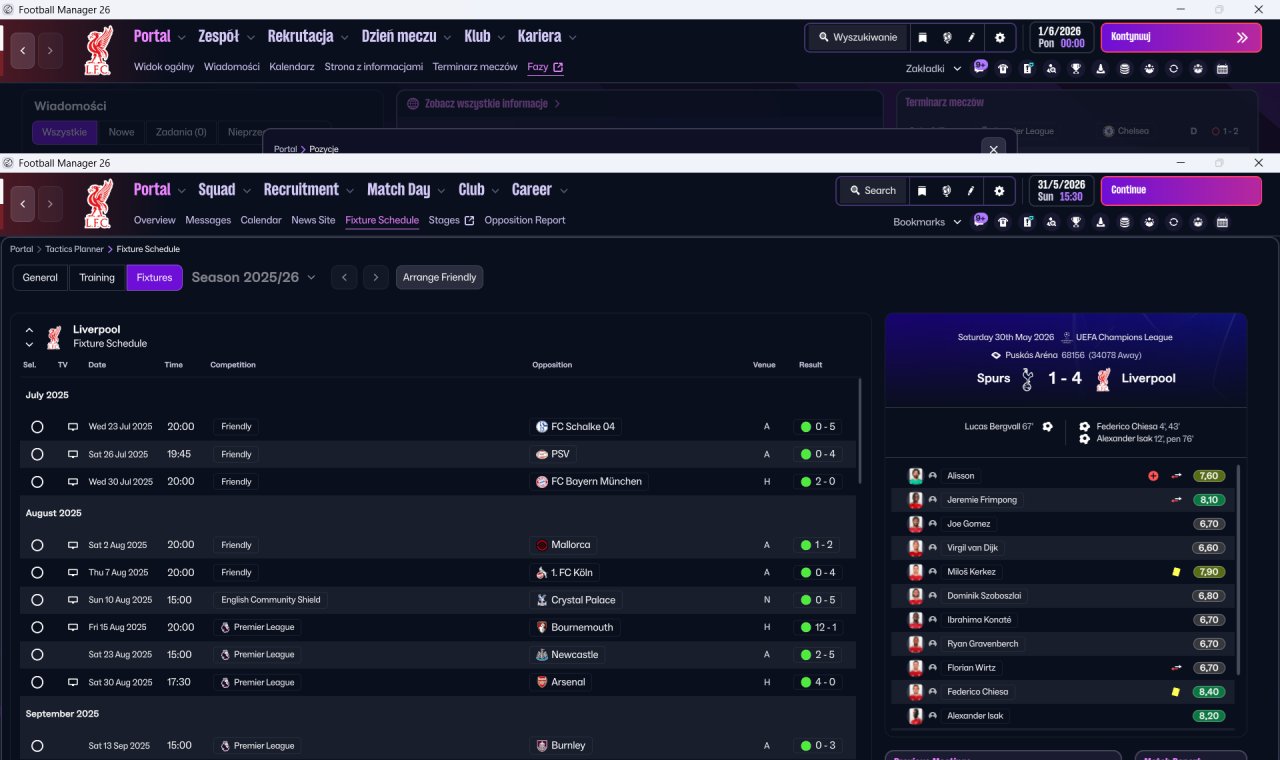Screen dimensions: 1280x760
Task: Open bookmark icon beside Wyszukiwanie in Polish window
Action: click(922, 38)
